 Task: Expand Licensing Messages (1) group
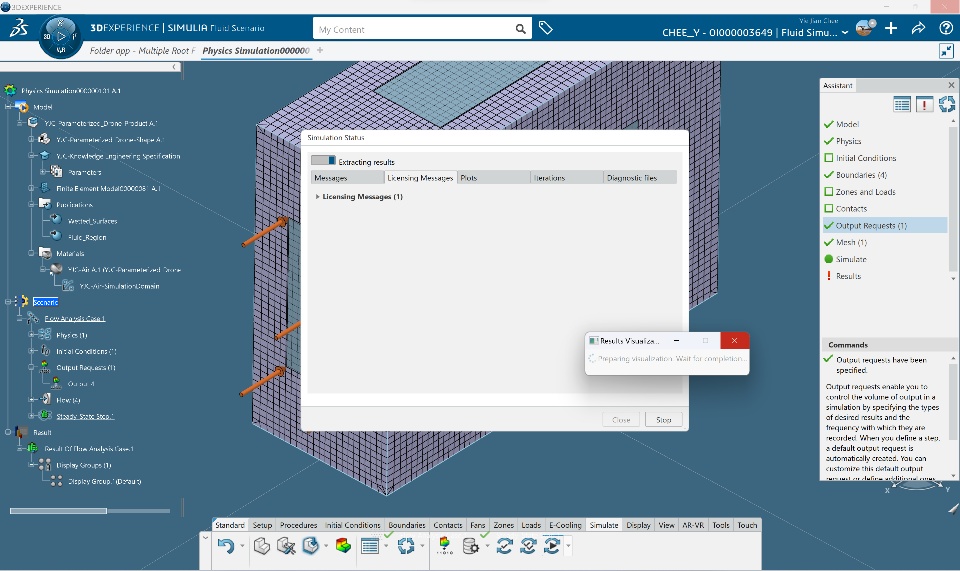tap(317, 196)
